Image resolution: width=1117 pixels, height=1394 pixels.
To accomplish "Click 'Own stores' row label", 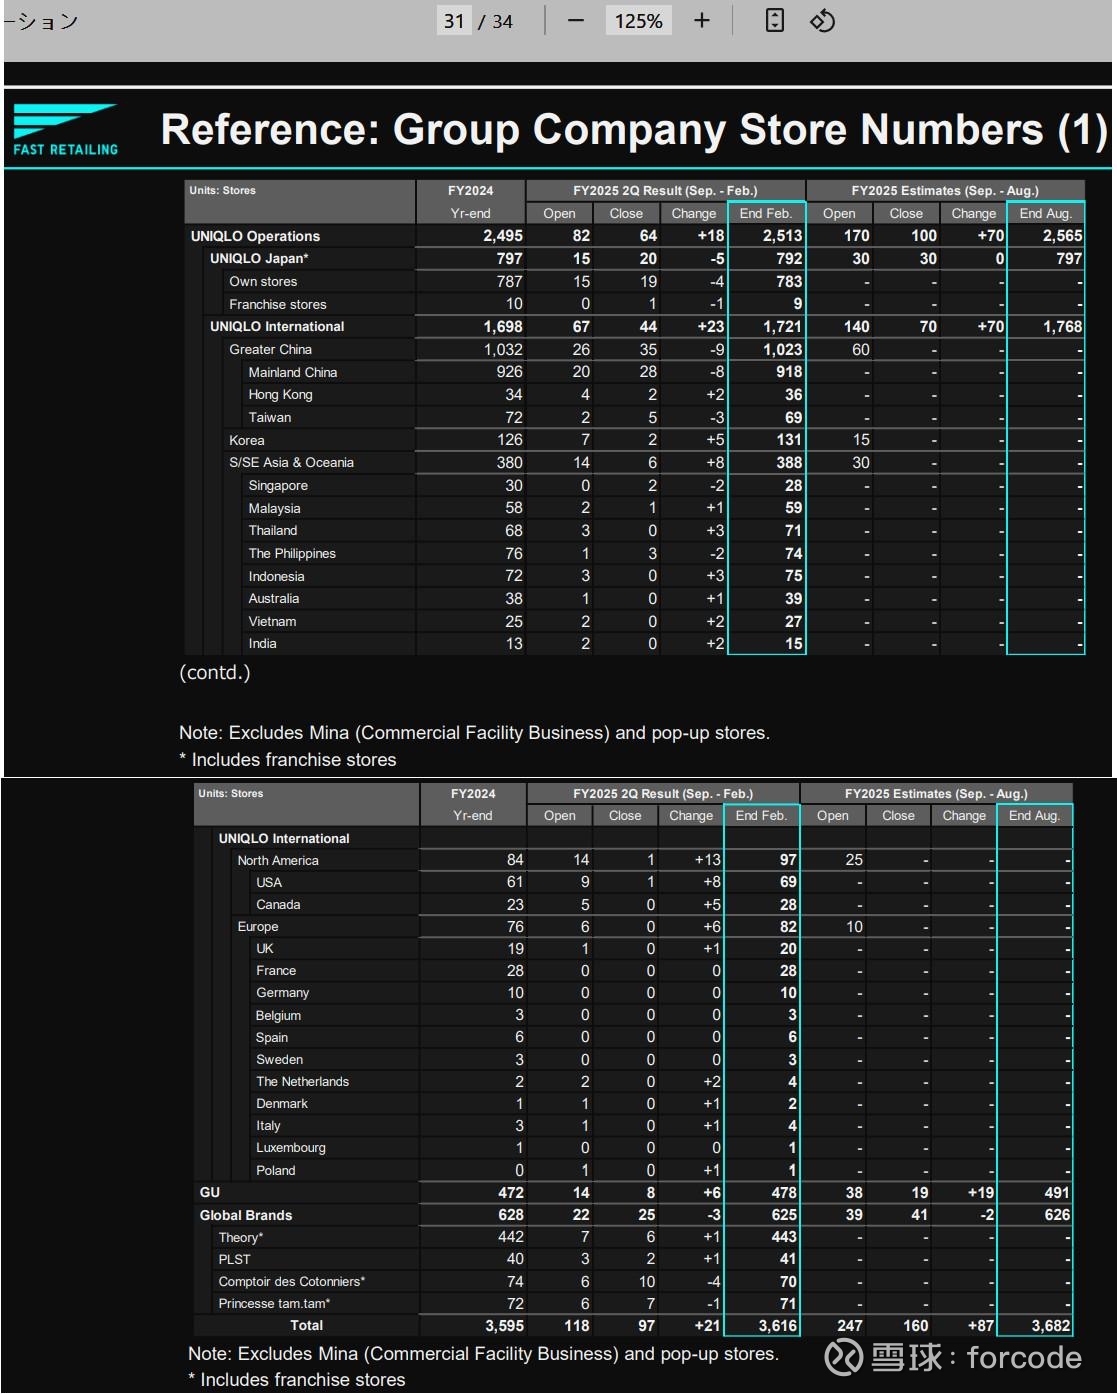I will (x=263, y=282).
